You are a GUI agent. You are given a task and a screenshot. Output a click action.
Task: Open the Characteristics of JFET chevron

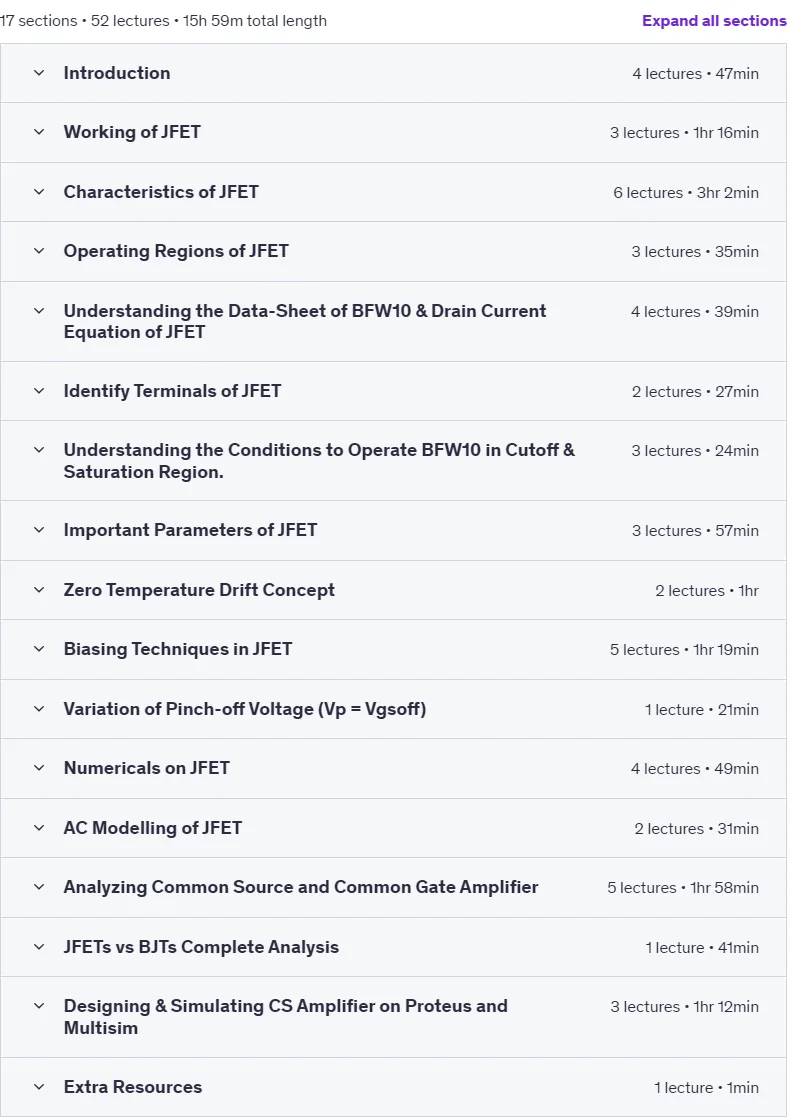[x=39, y=192]
